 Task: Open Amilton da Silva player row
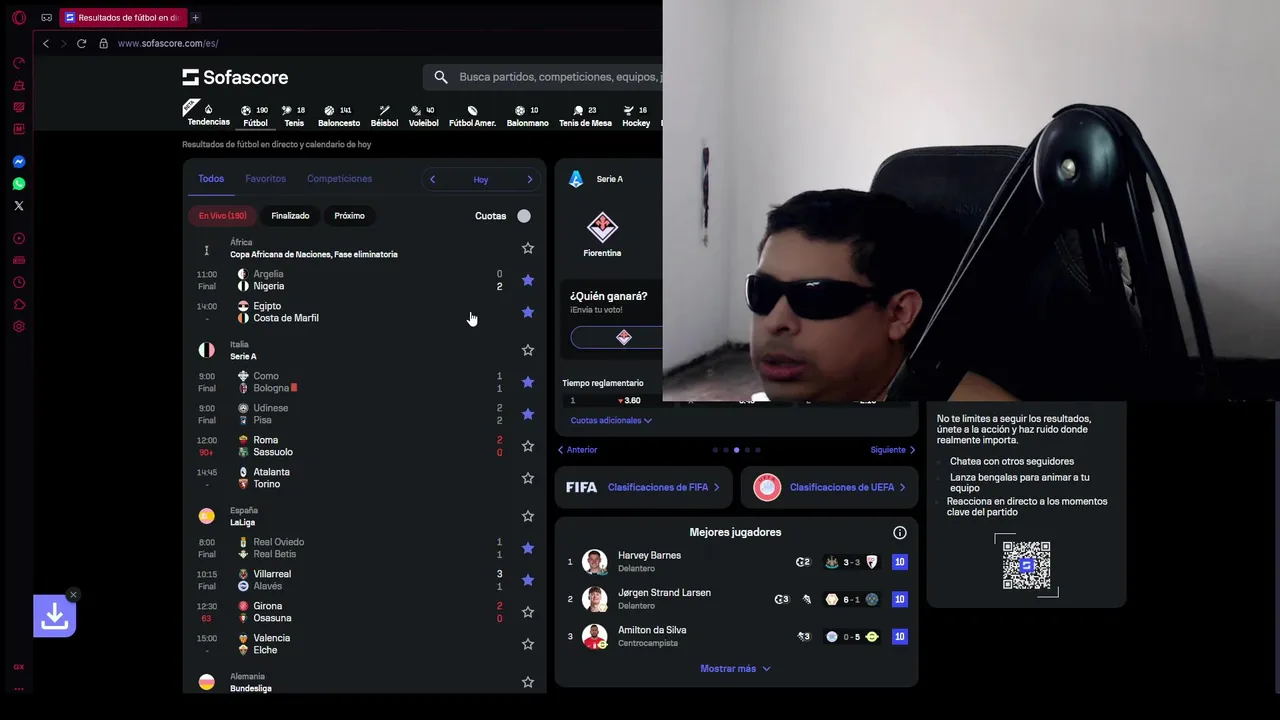coord(736,637)
